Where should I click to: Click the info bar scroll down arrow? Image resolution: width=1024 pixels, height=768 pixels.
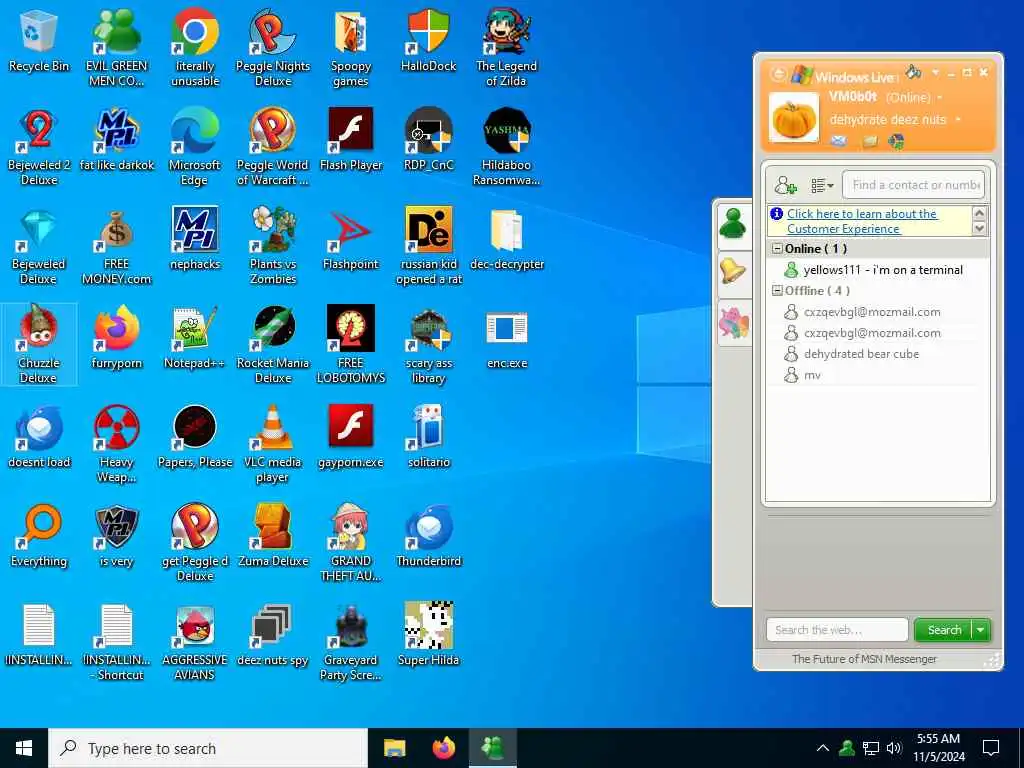(979, 229)
